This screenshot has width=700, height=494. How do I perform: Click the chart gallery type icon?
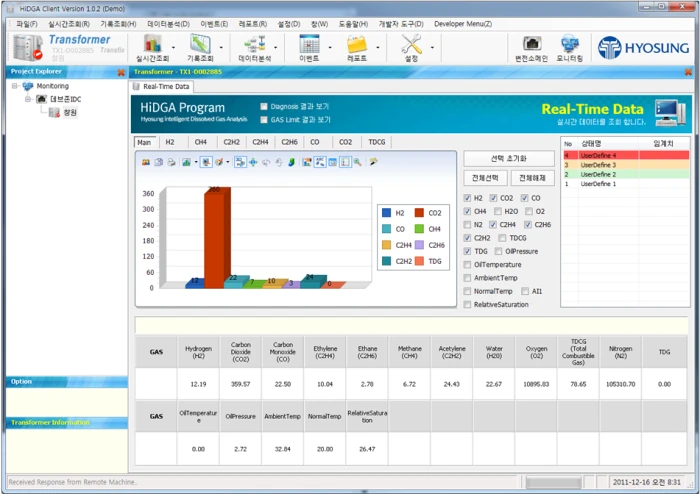186,162
